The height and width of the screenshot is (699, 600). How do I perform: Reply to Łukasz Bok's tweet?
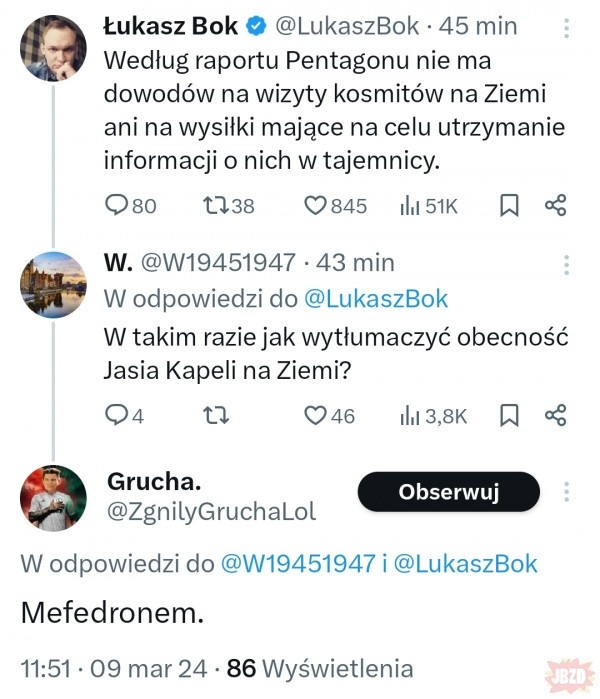click(x=117, y=206)
